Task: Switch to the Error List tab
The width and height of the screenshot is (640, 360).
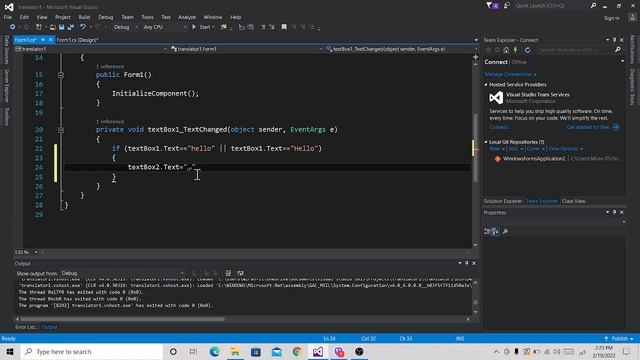Action: point(26,327)
